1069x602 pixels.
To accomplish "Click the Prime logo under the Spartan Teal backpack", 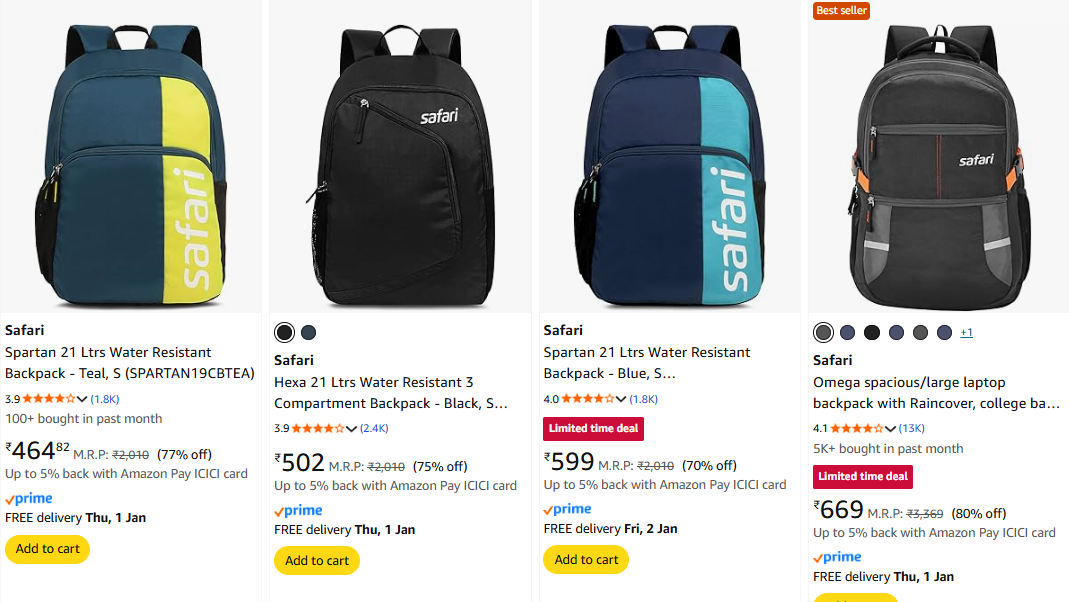I will [29, 499].
